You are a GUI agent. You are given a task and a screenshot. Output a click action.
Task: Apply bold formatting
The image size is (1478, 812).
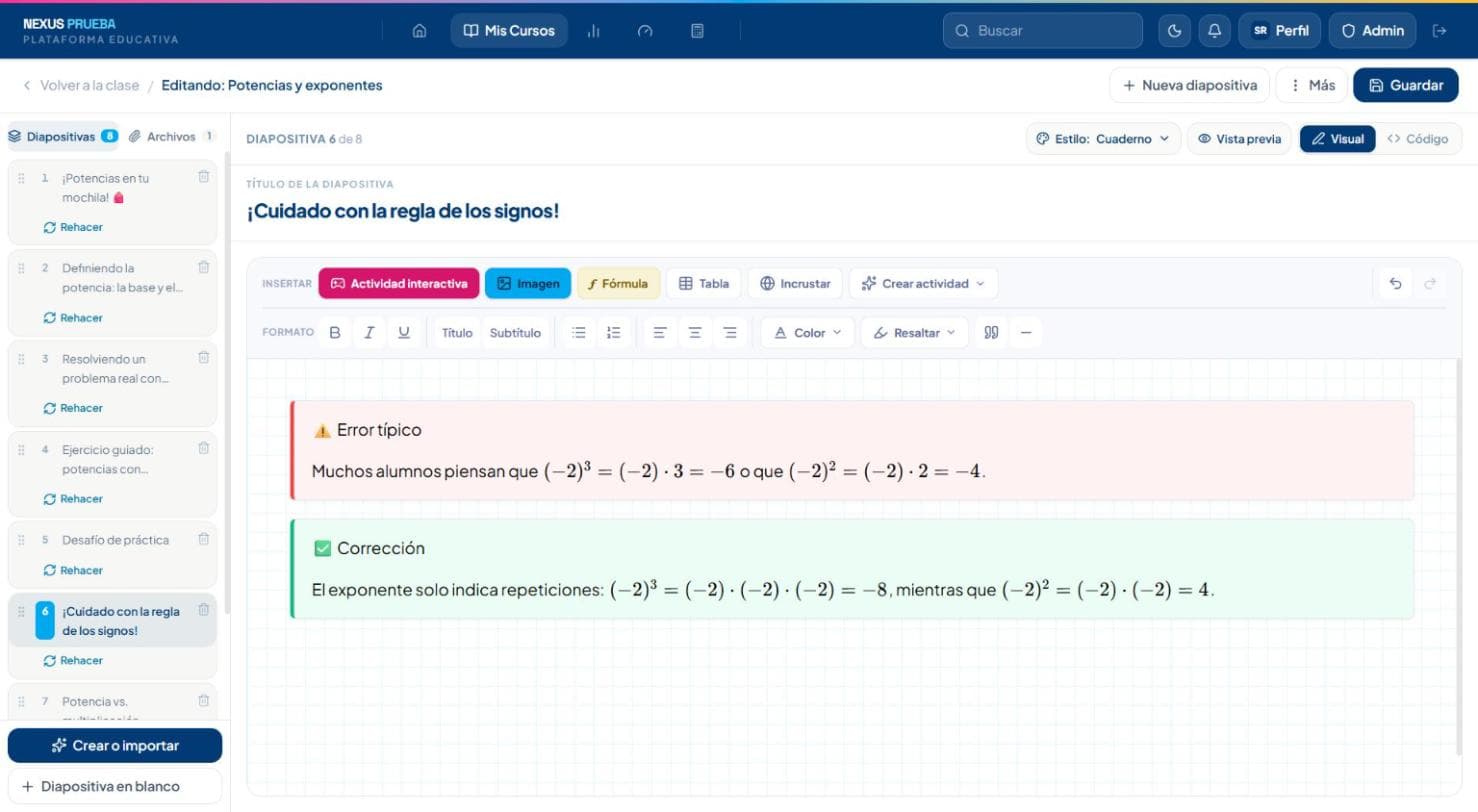pyautogui.click(x=335, y=333)
